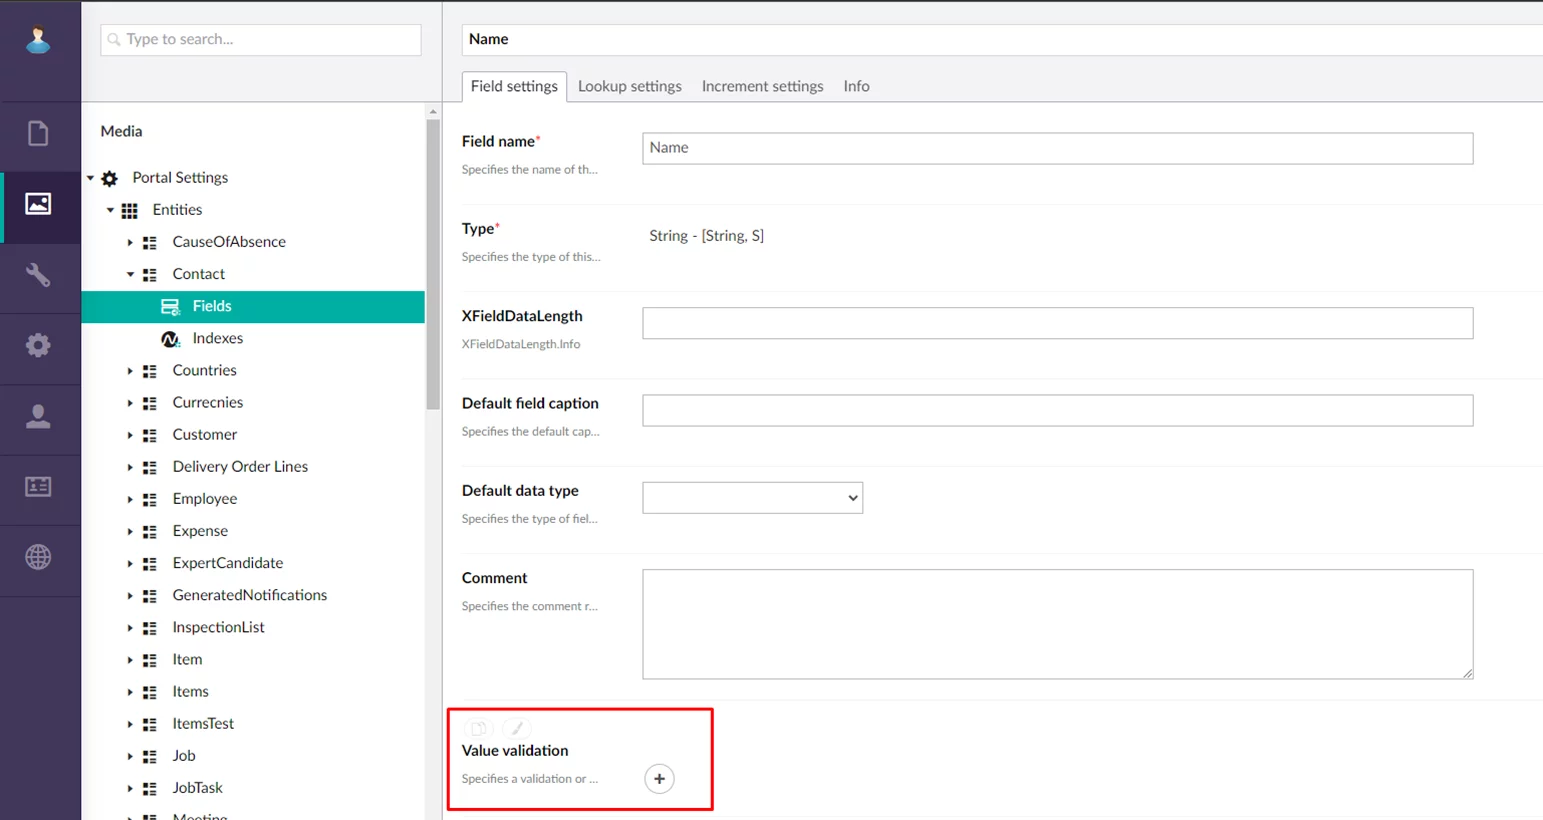Open the Users person icon in sidebar
Screen dimensions: 1543x820
coord(38,416)
